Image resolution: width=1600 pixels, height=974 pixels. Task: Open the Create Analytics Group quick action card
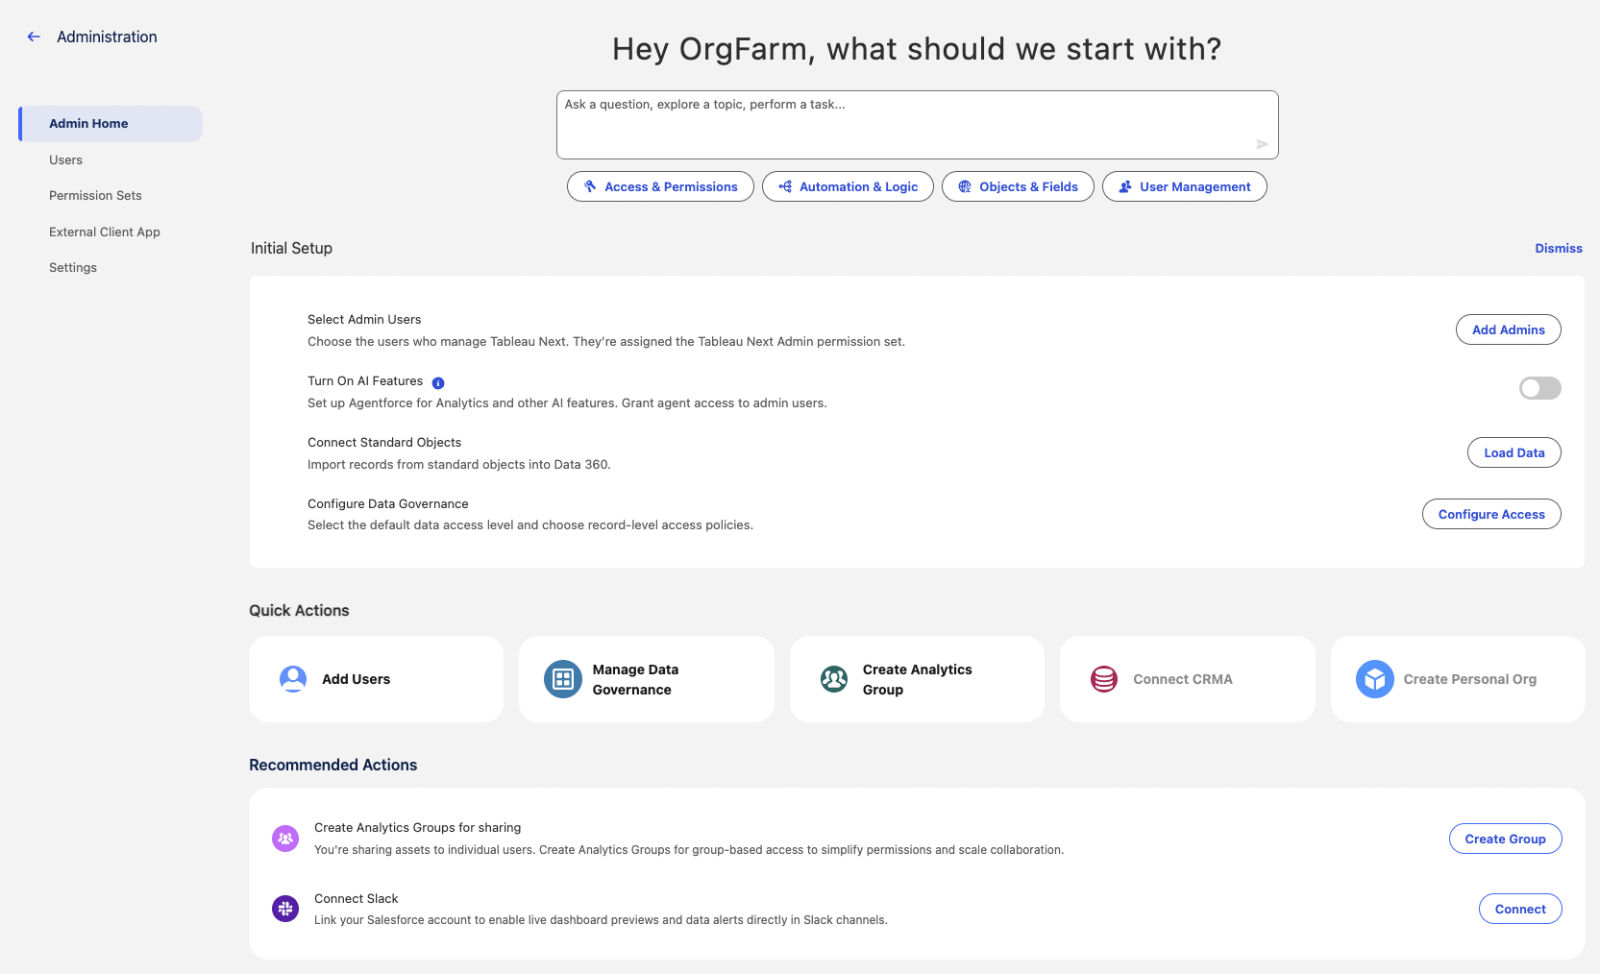(917, 679)
